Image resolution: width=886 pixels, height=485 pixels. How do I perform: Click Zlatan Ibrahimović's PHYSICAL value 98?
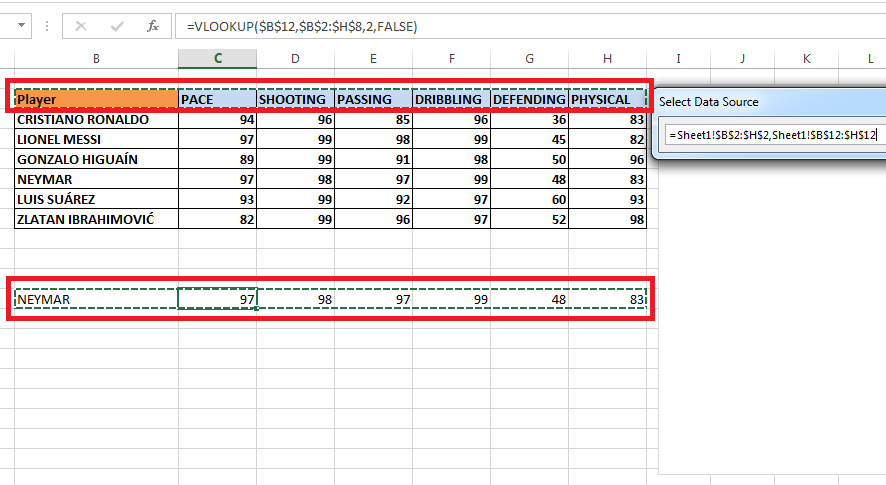click(607, 219)
